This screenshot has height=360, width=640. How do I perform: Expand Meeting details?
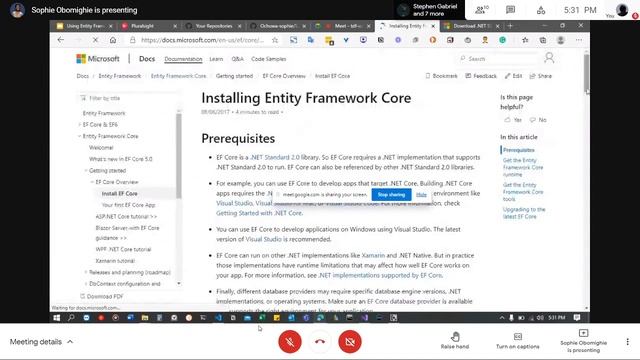point(41,342)
